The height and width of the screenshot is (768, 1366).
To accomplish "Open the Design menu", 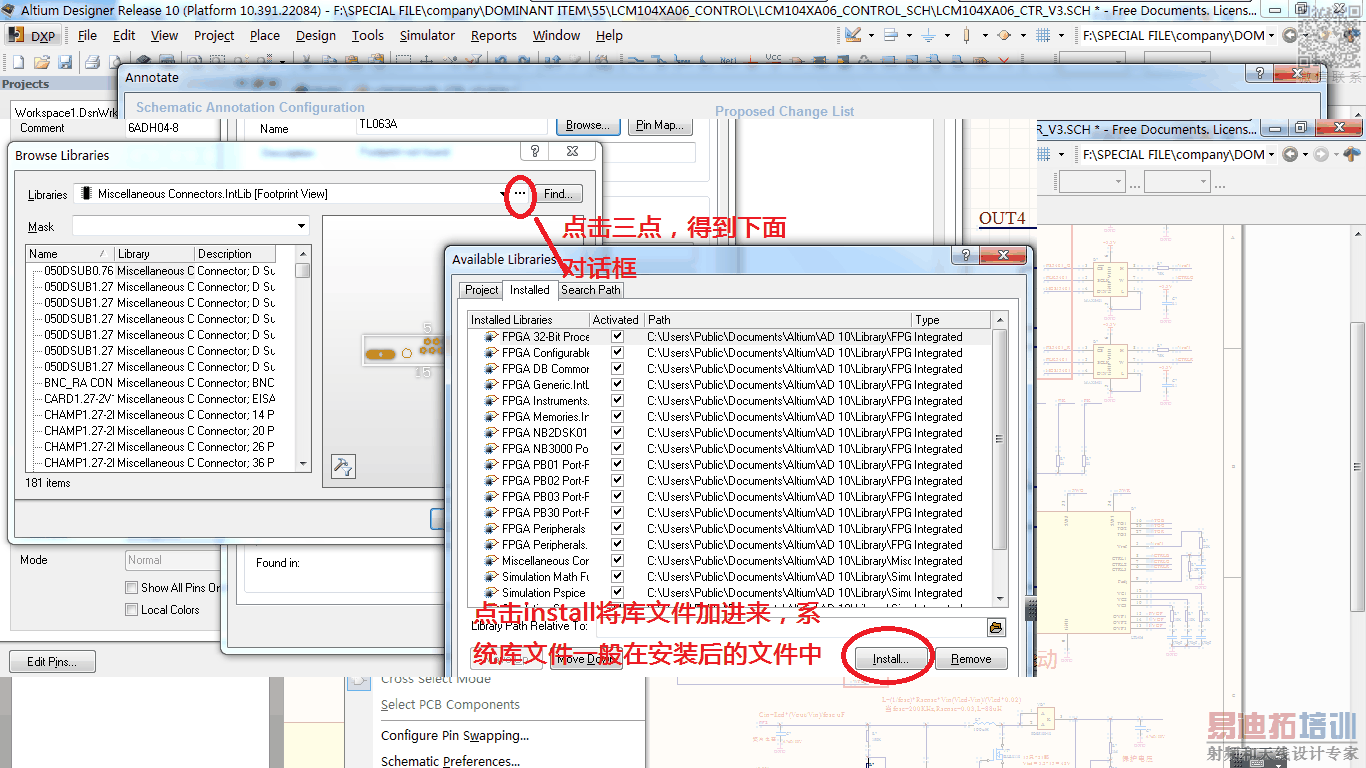I will point(316,35).
